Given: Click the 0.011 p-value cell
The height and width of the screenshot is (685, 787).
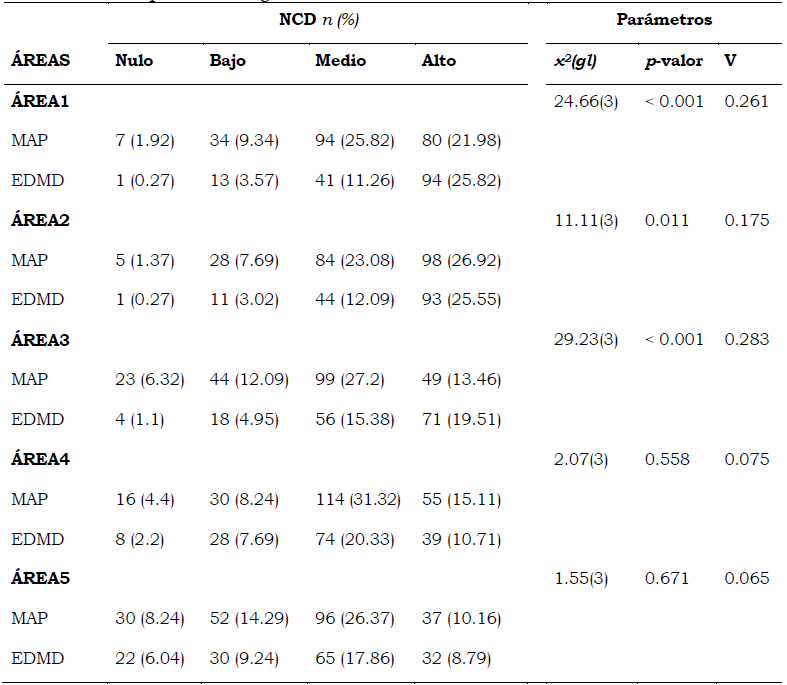Looking at the screenshot, I should pos(667,220).
